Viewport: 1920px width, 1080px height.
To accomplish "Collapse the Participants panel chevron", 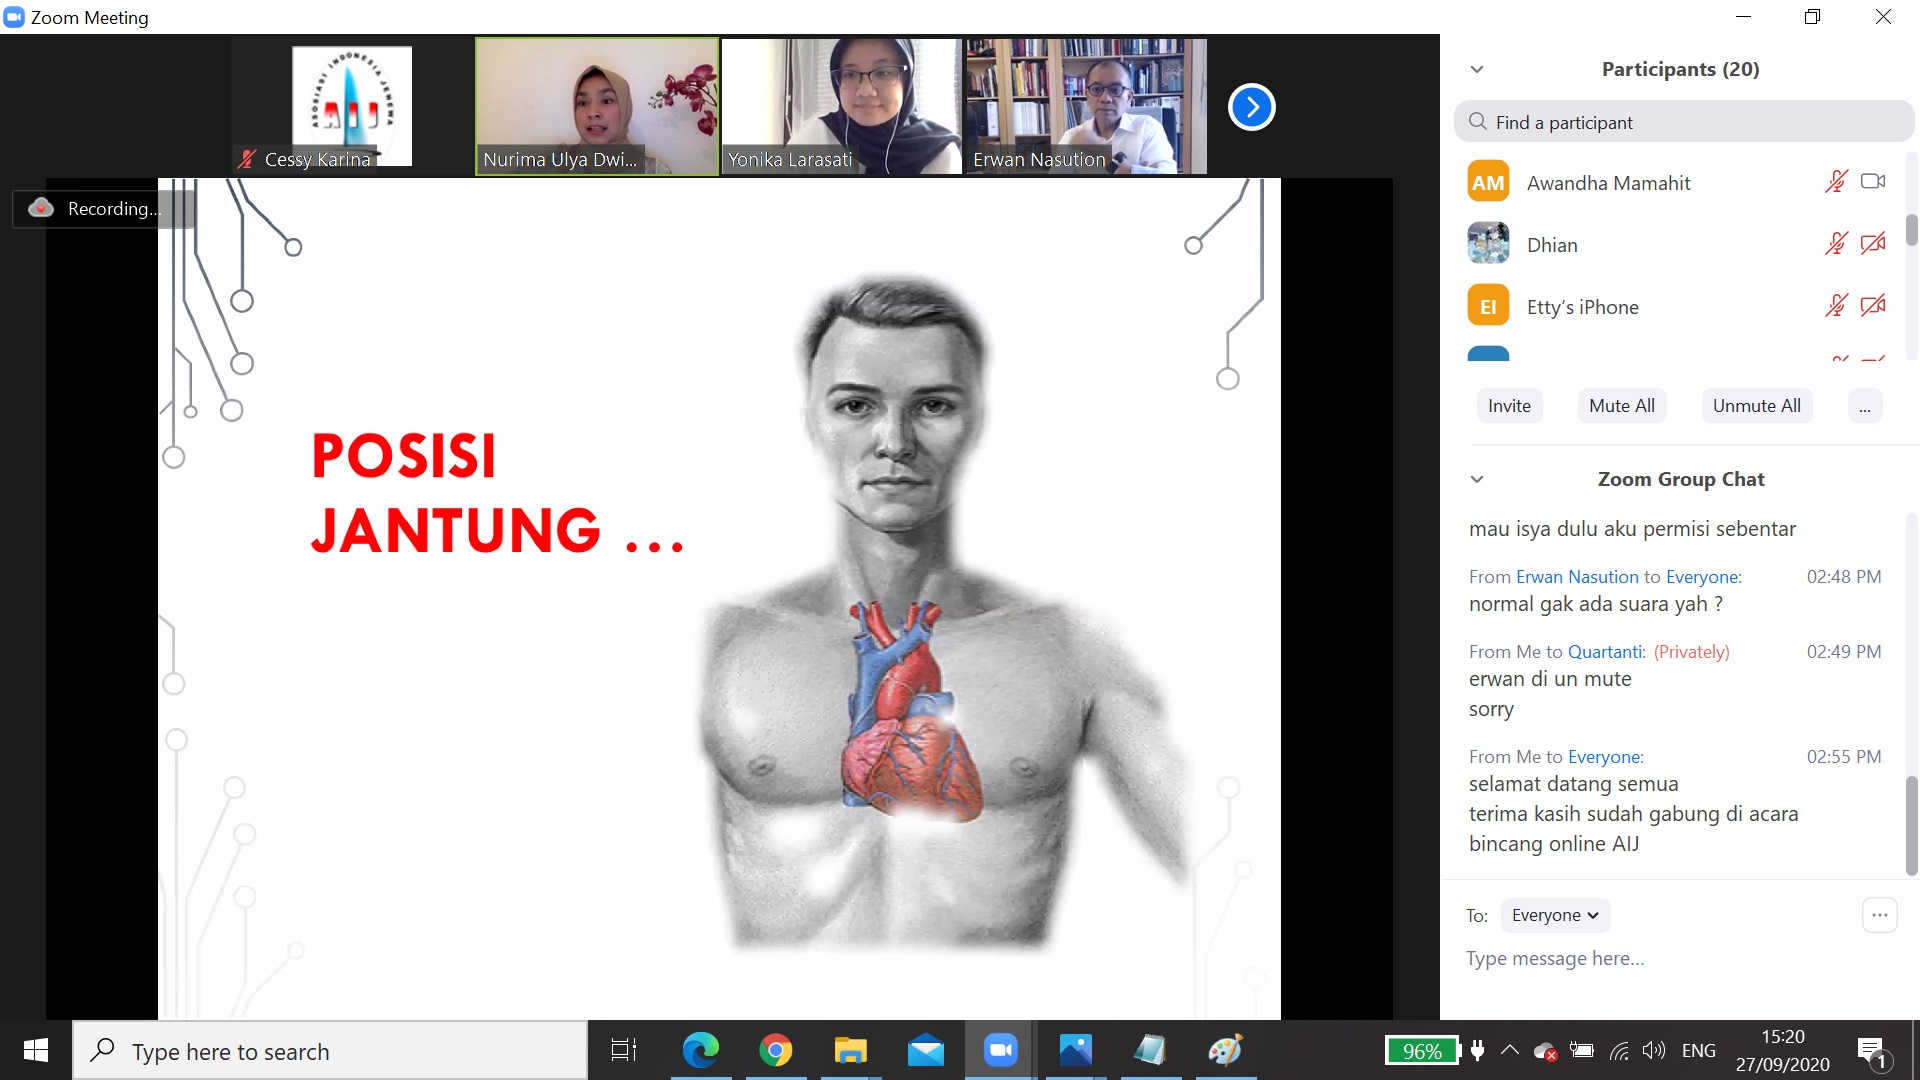I will coord(1477,69).
